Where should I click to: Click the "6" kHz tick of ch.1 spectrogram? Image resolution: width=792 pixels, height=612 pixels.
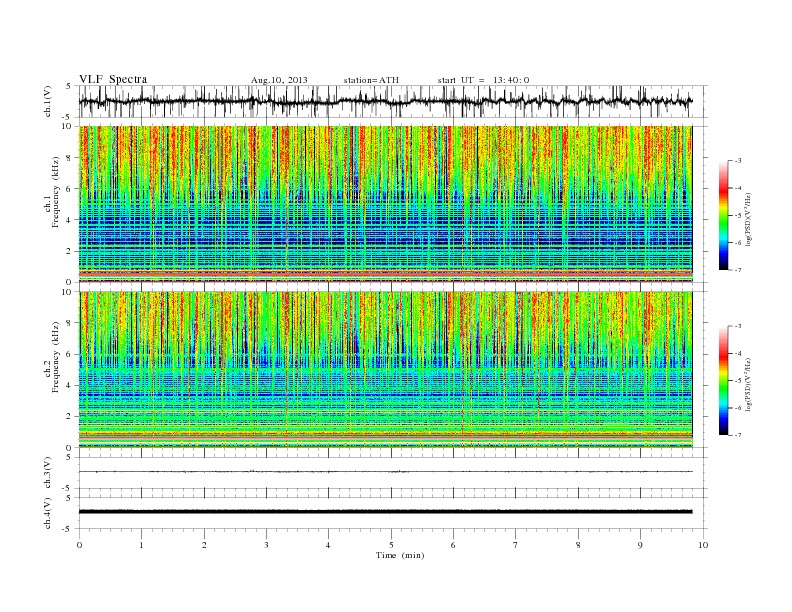(70, 189)
